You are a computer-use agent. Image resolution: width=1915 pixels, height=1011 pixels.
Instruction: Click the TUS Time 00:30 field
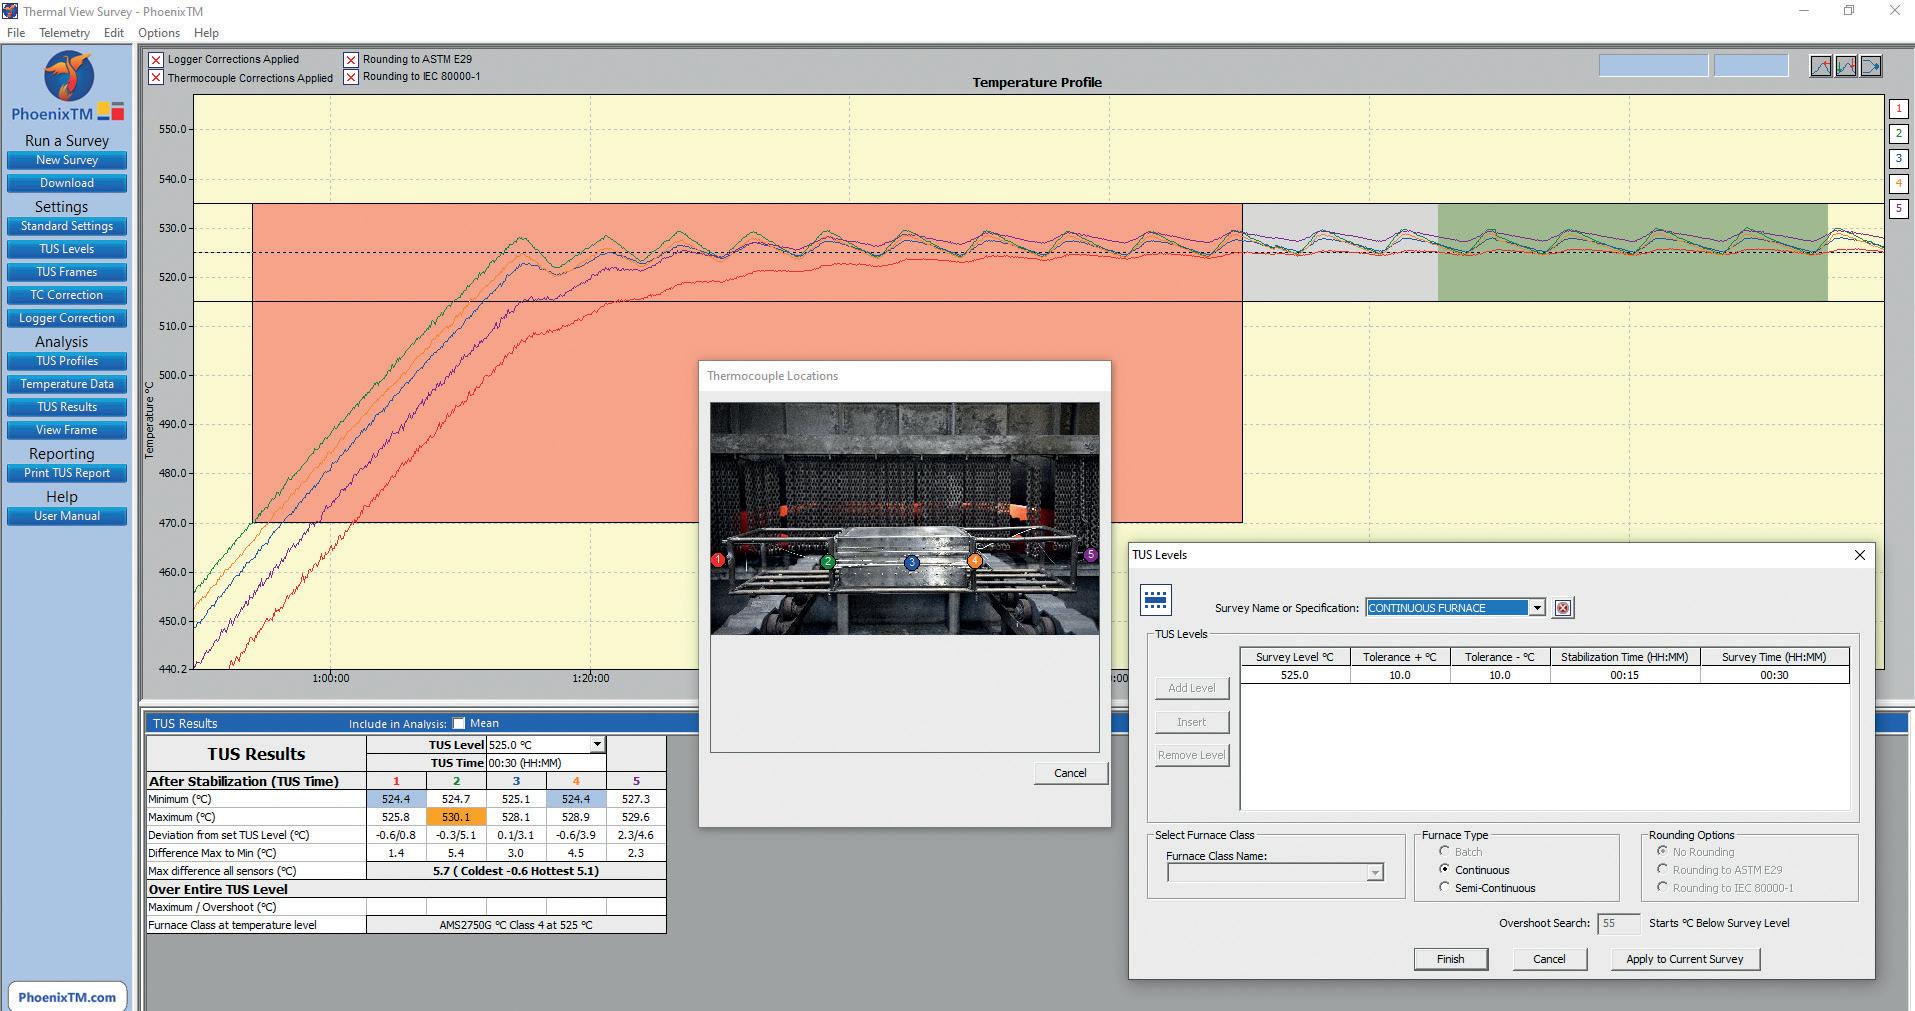point(546,763)
